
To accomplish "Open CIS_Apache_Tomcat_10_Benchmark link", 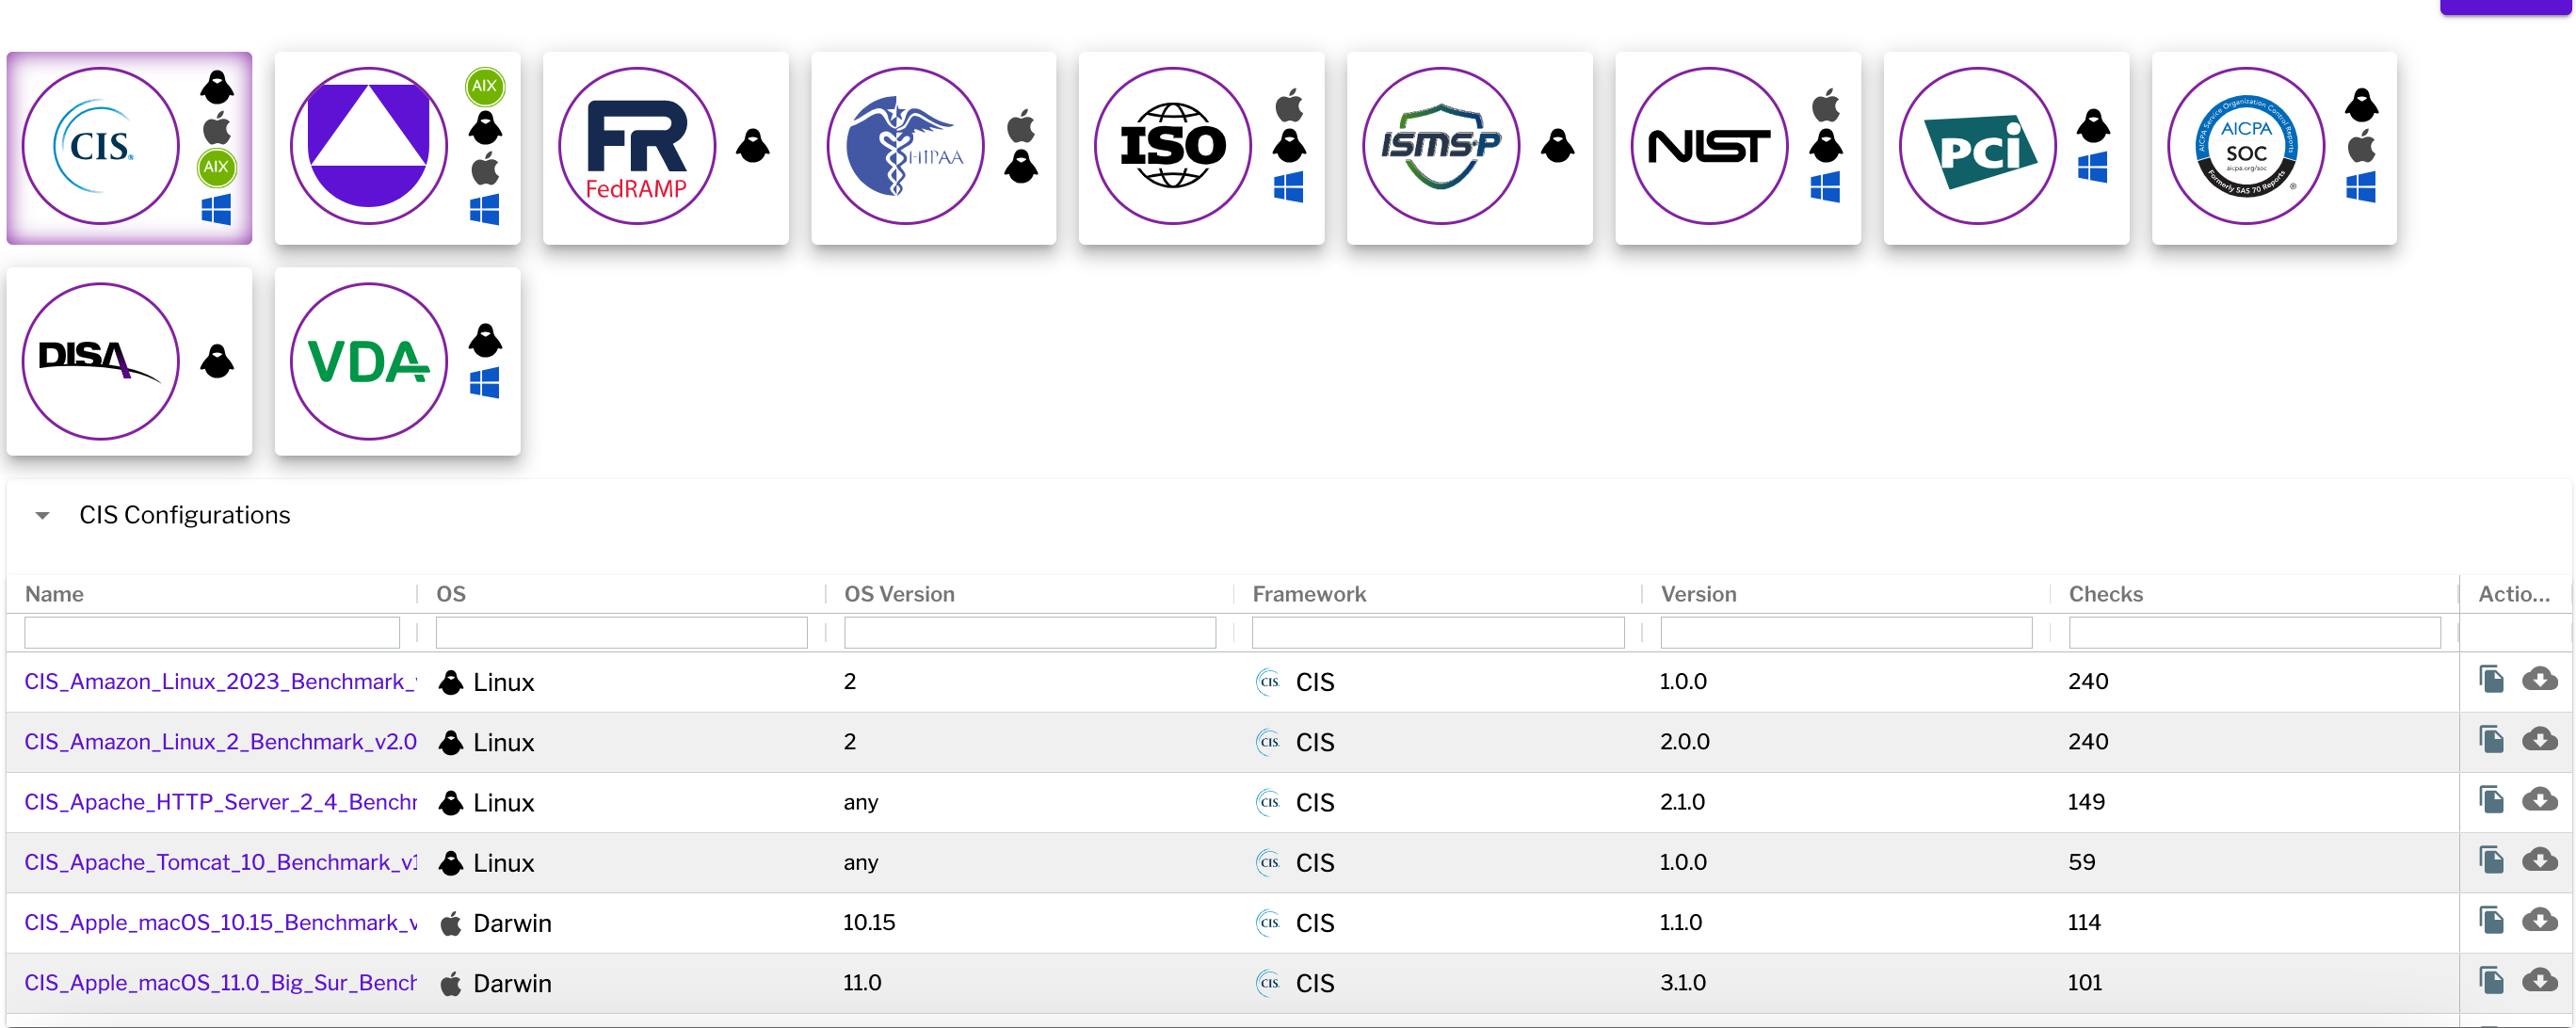I will point(220,862).
